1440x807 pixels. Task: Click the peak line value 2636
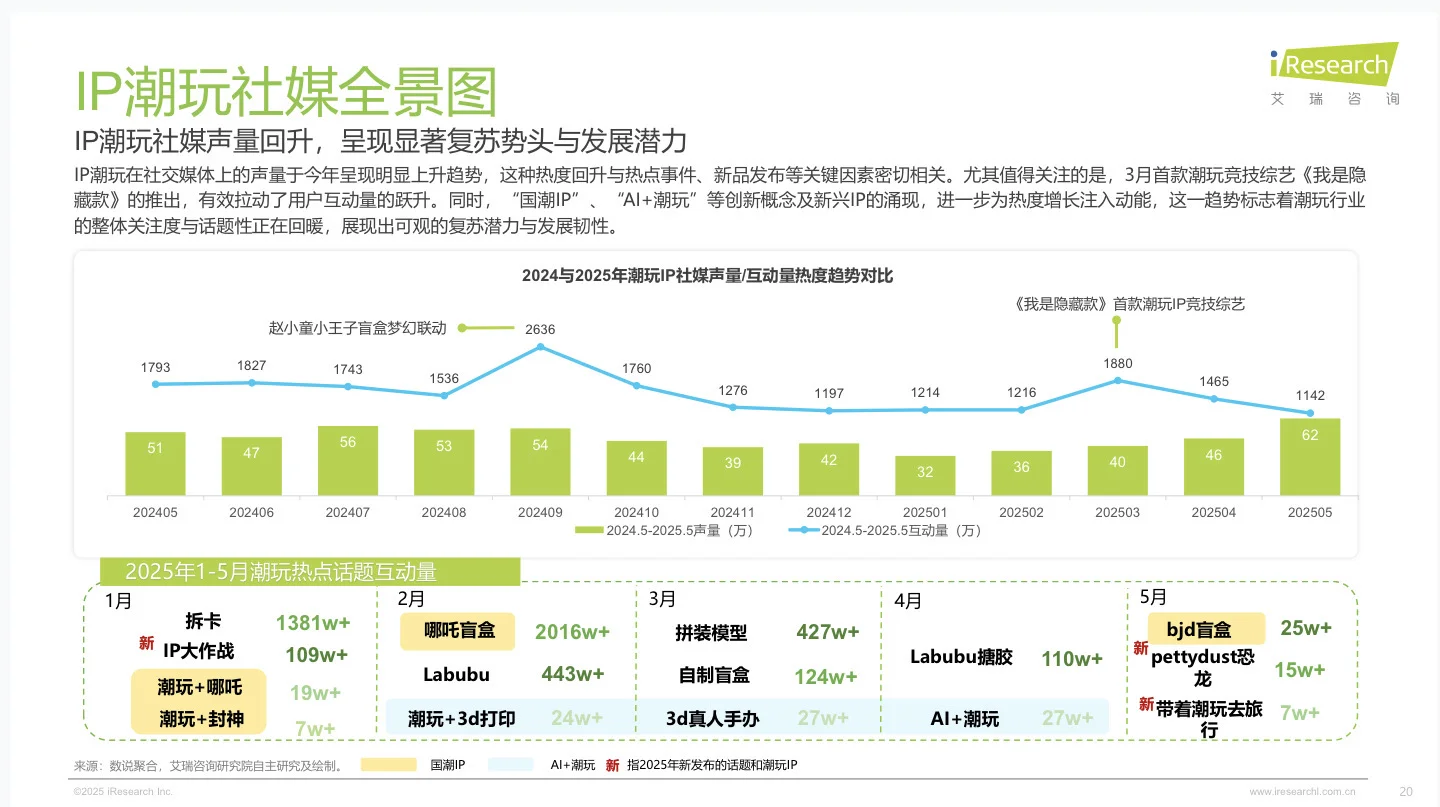pos(540,329)
